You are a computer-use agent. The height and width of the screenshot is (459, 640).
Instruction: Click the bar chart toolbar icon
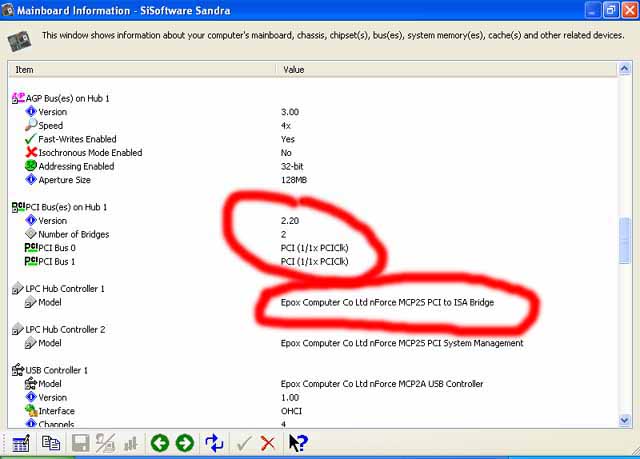[131, 443]
